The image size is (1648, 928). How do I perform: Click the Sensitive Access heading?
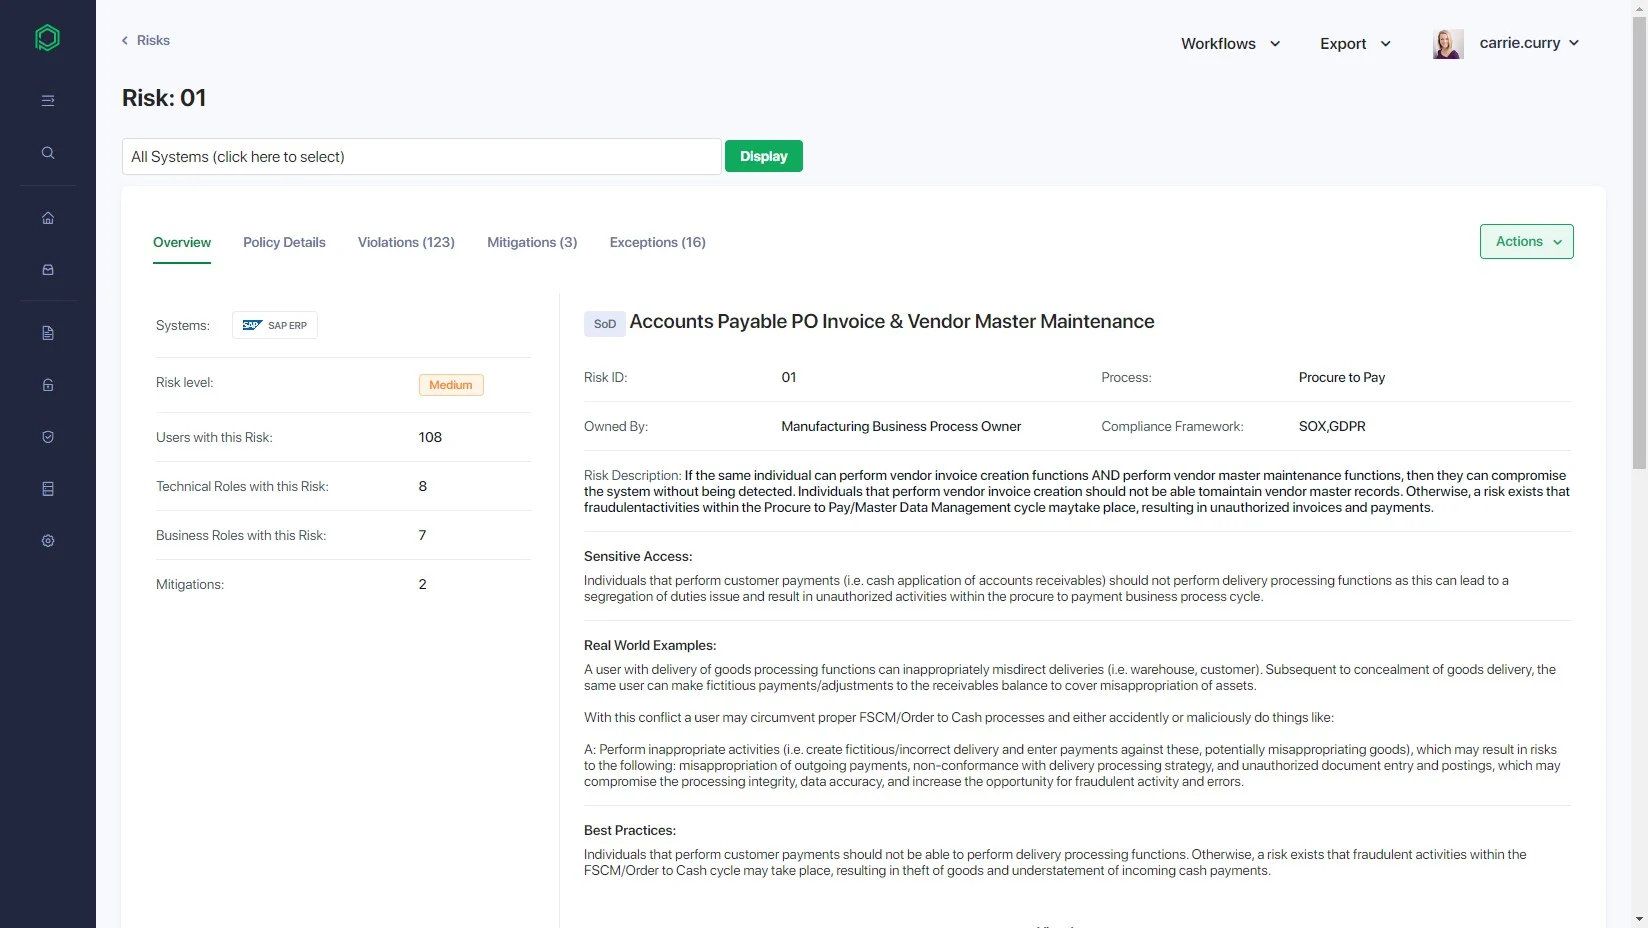click(638, 557)
